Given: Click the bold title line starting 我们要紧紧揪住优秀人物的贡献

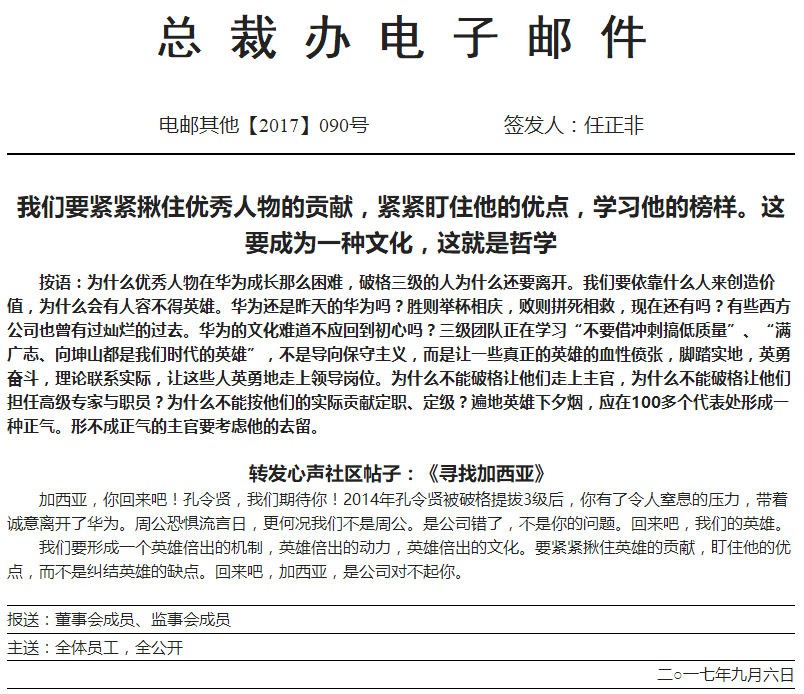Looking at the screenshot, I should 401,207.
